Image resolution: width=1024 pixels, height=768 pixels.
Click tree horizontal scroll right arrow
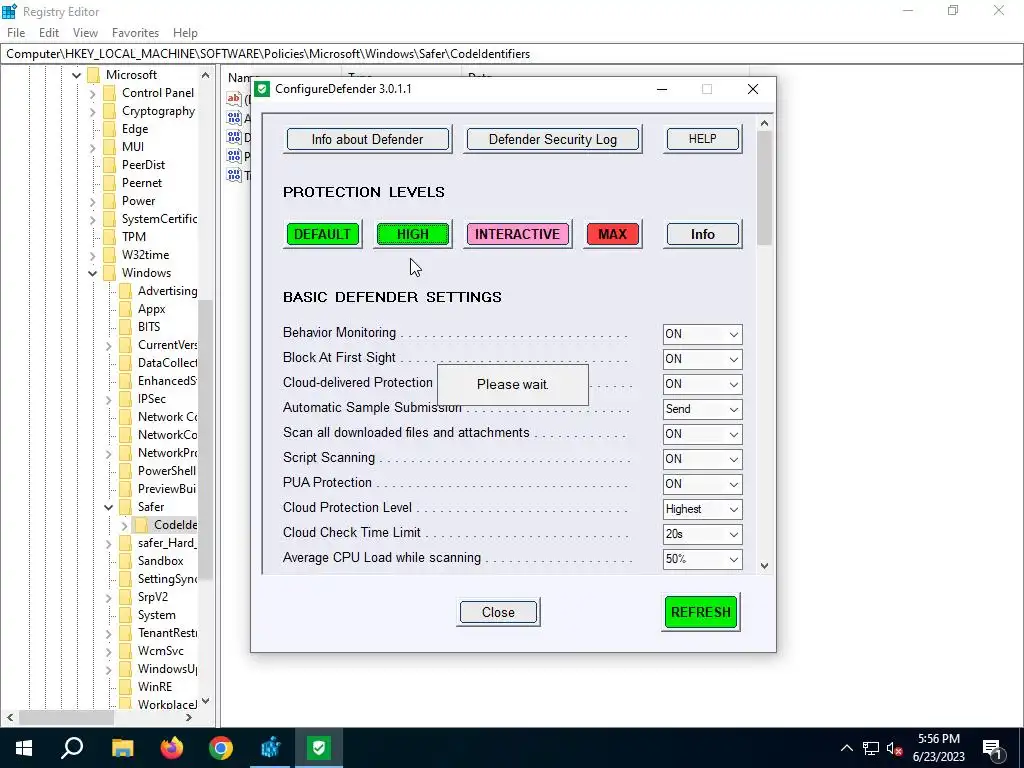coord(189,718)
